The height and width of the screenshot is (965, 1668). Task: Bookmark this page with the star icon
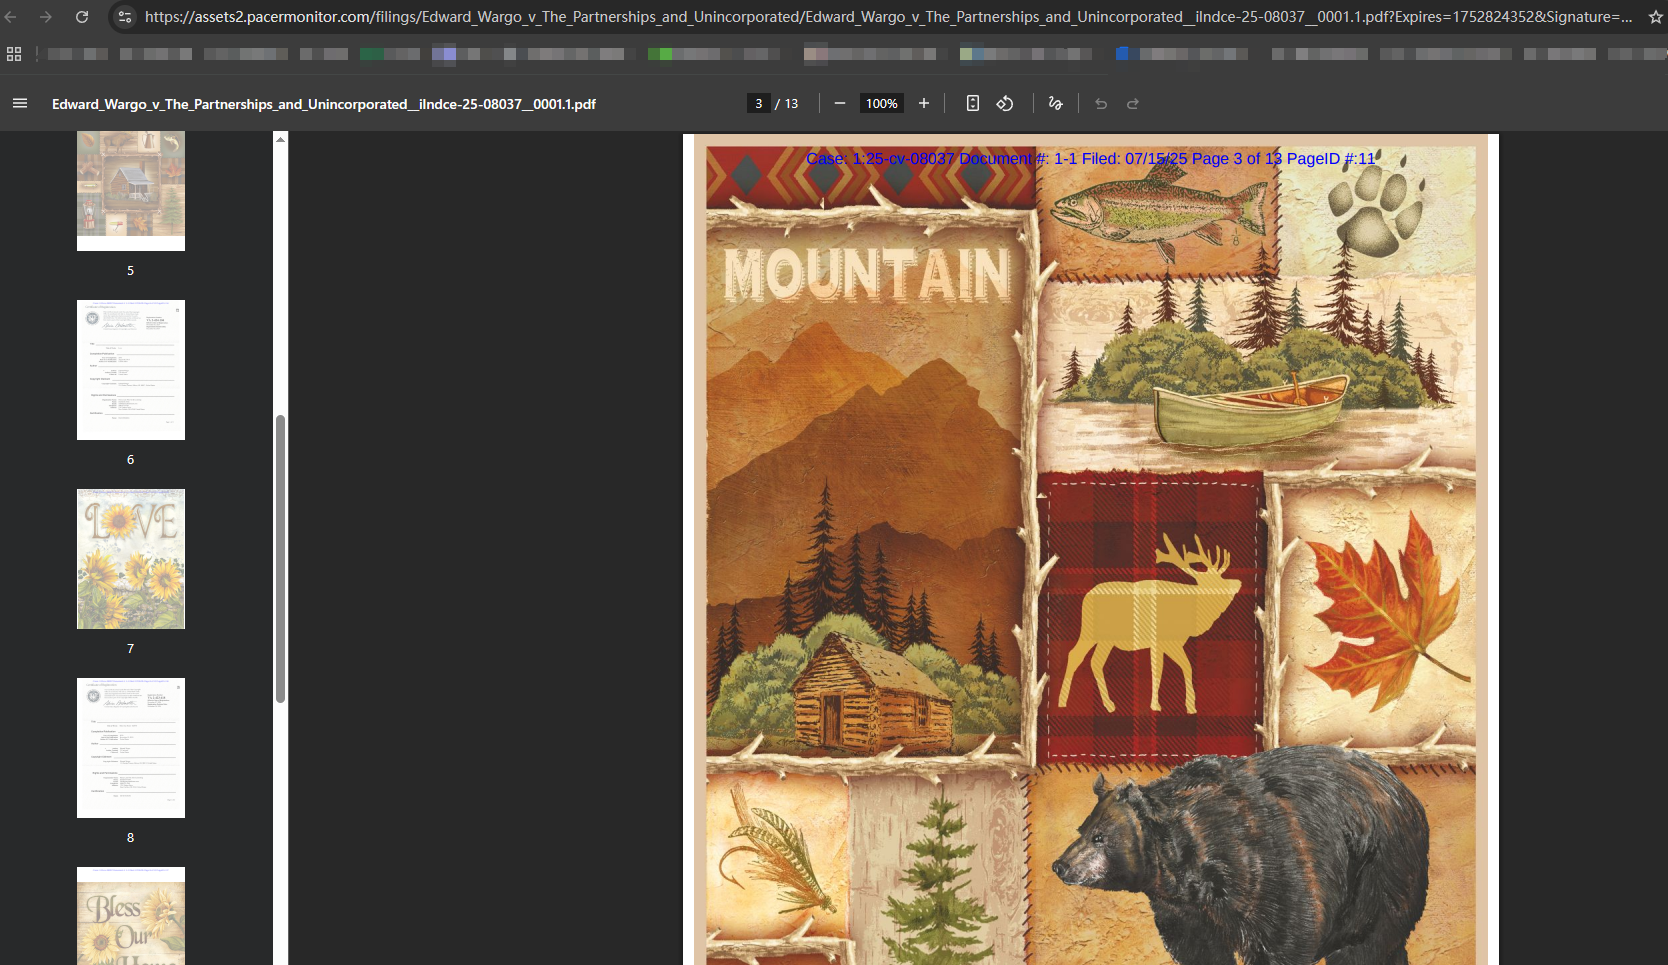click(x=1656, y=17)
